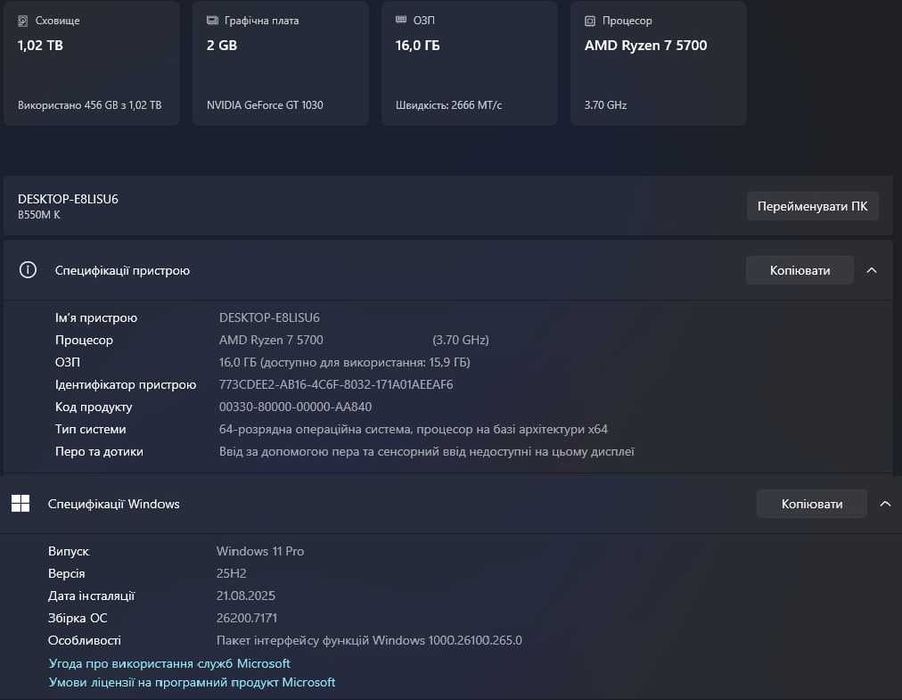
Task: Click the Код продукту label
Action: pyautogui.click(x=94, y=407)
